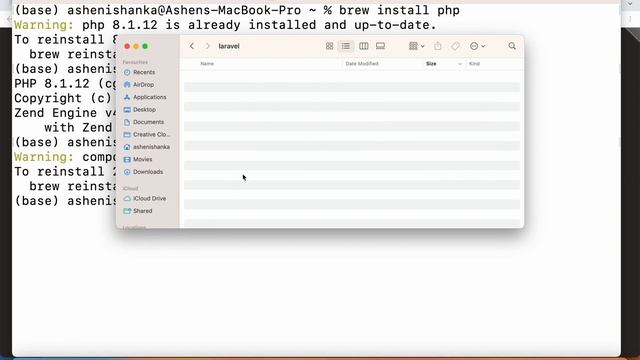
Task: Open Finder search
Action: (x=512, y=46)
